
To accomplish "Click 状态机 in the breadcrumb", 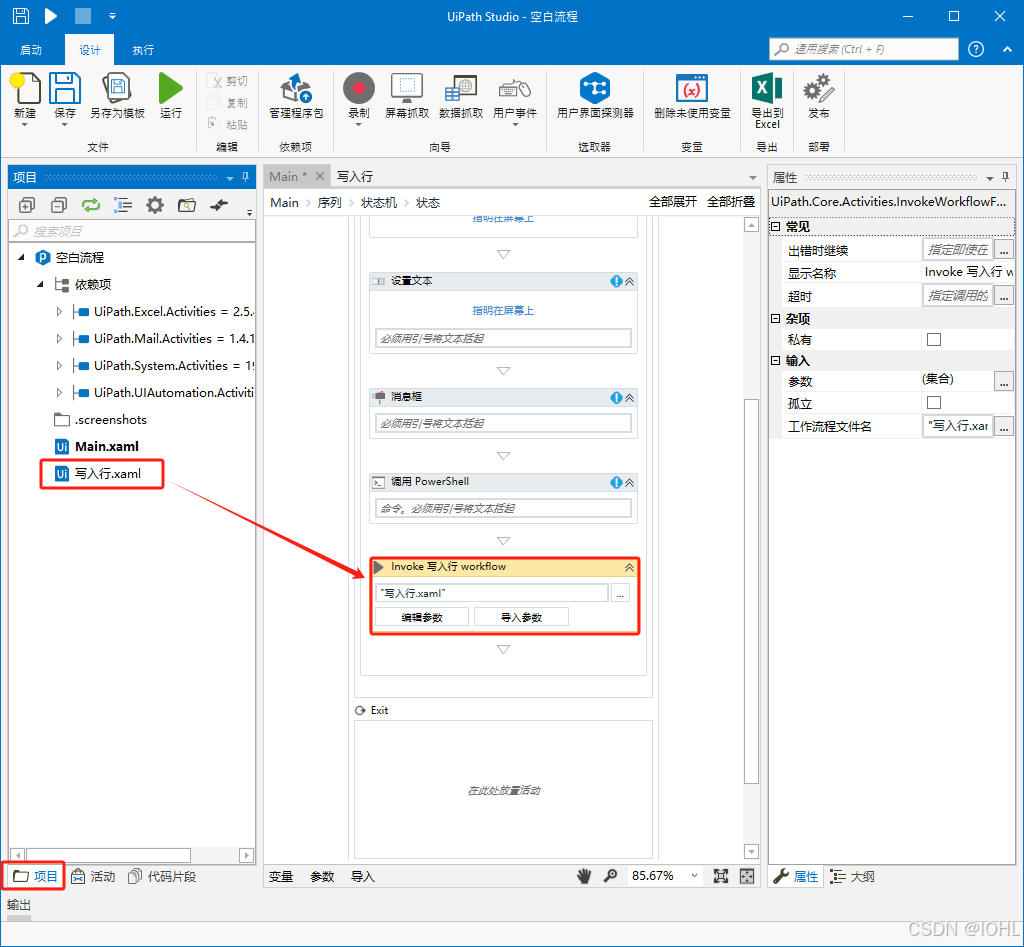I will coord(379,202).
